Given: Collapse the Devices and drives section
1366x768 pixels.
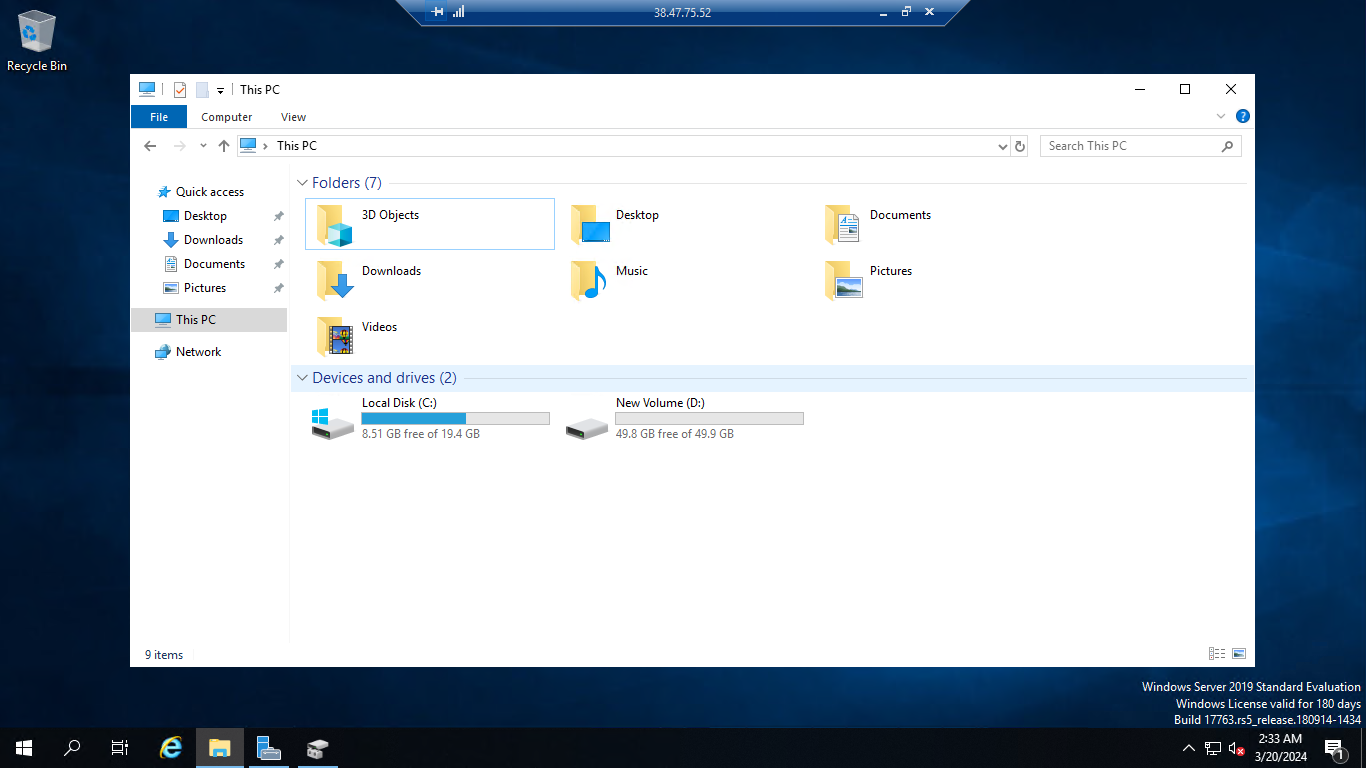Looking at the screenshot, I should pos(302,378).
